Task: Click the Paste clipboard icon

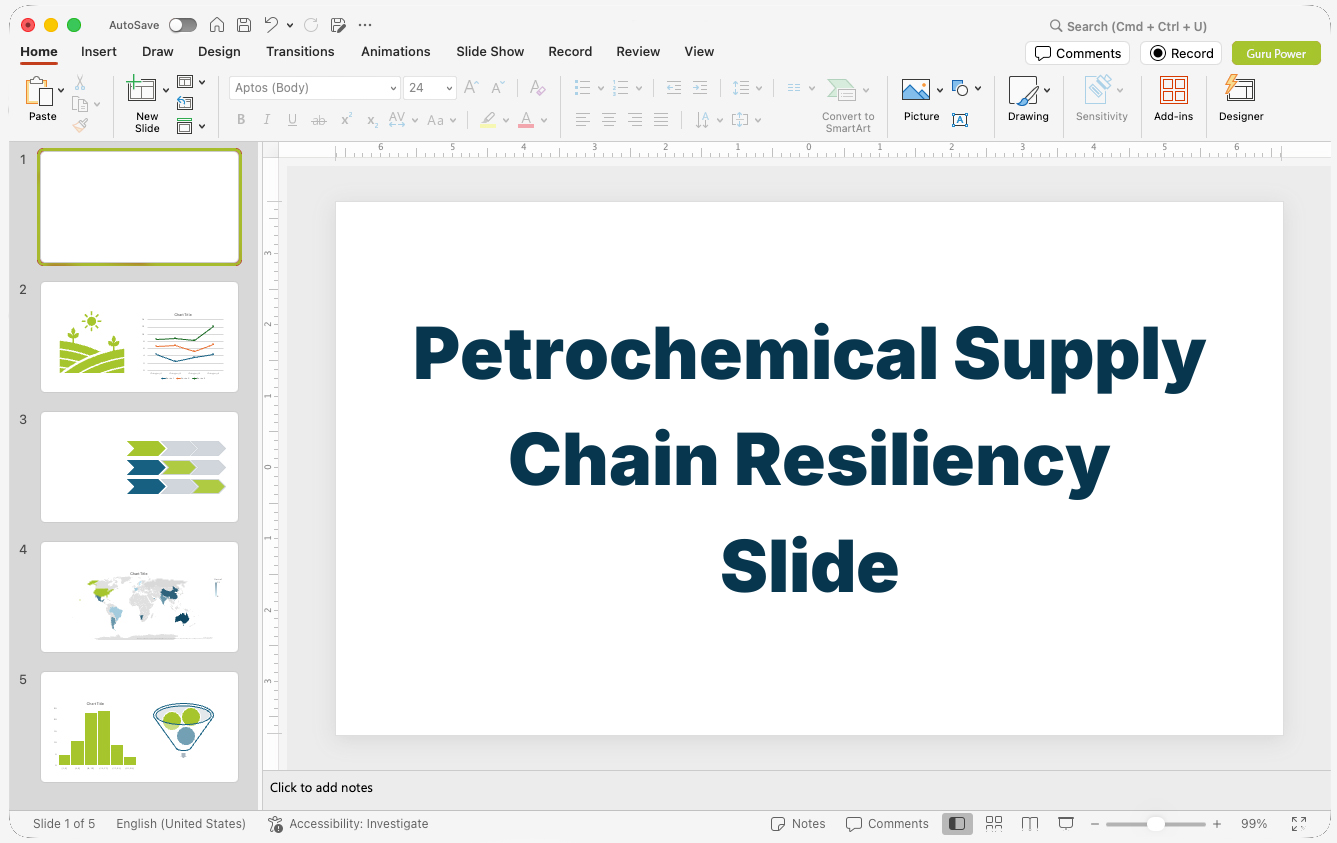Action: (39, 91)
